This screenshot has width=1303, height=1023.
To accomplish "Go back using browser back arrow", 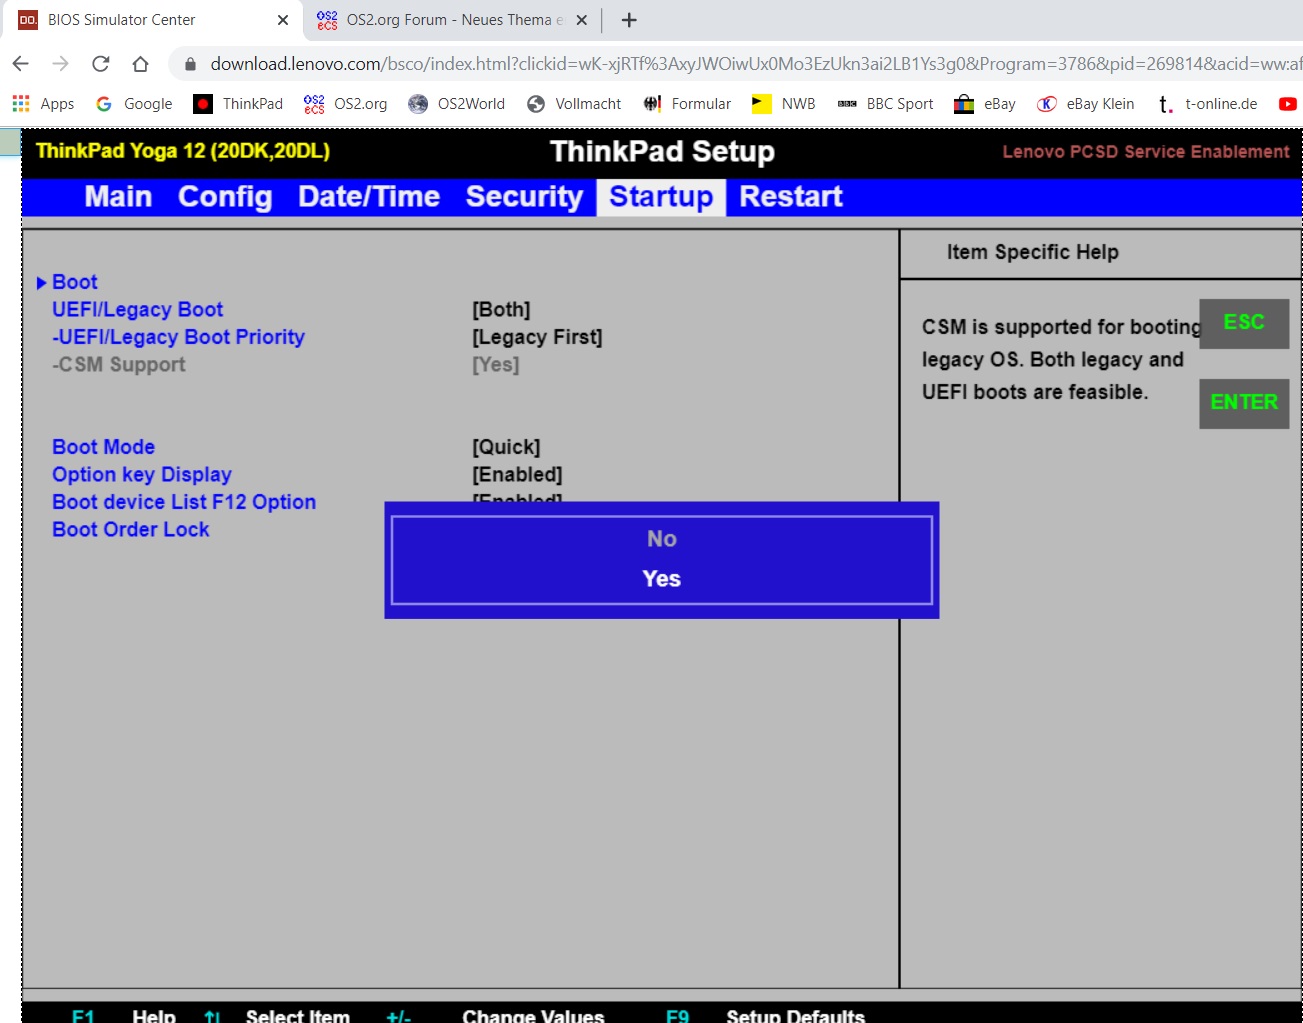I will coord(20,63).
